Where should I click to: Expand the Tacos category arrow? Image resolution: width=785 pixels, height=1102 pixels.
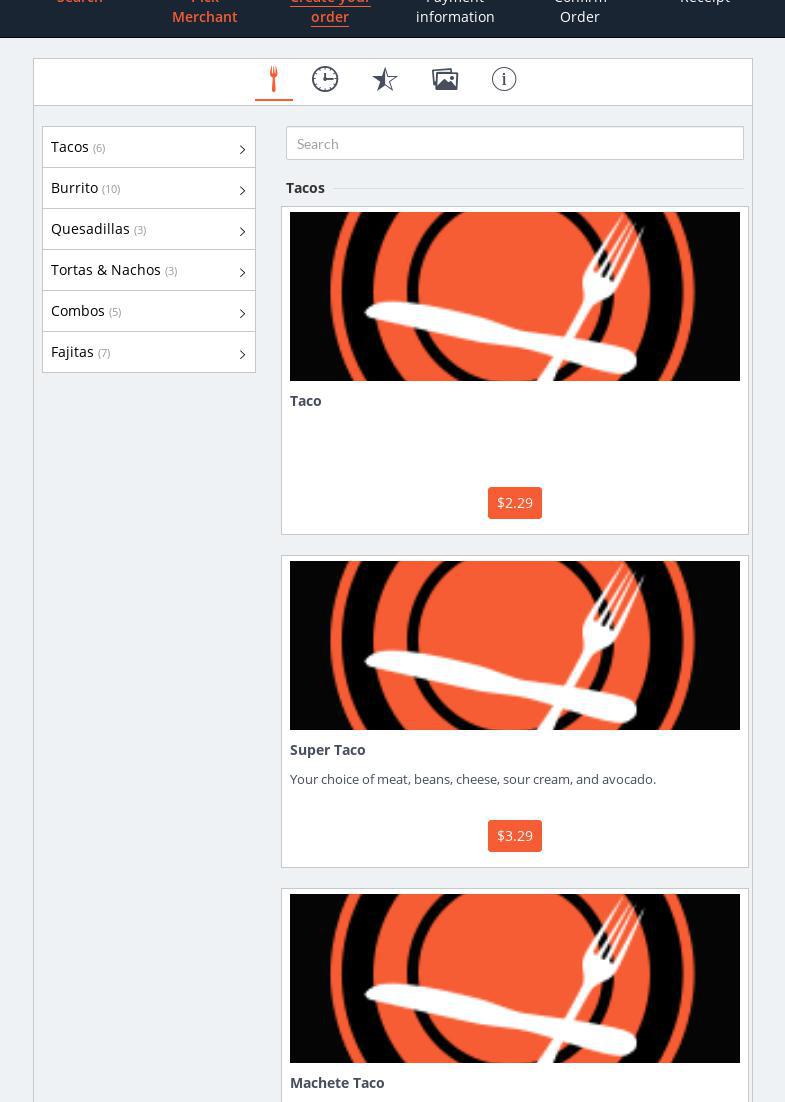click(242, 149)
